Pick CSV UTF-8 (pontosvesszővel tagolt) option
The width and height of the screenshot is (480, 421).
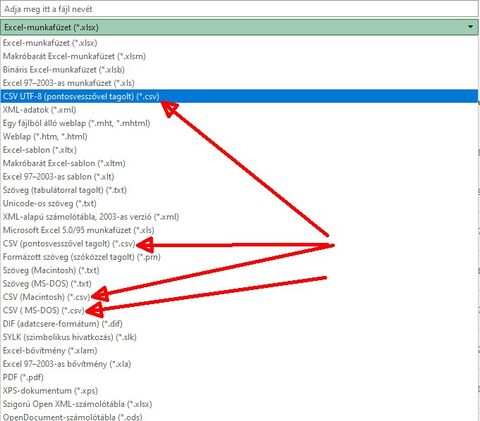coord(239,96)
